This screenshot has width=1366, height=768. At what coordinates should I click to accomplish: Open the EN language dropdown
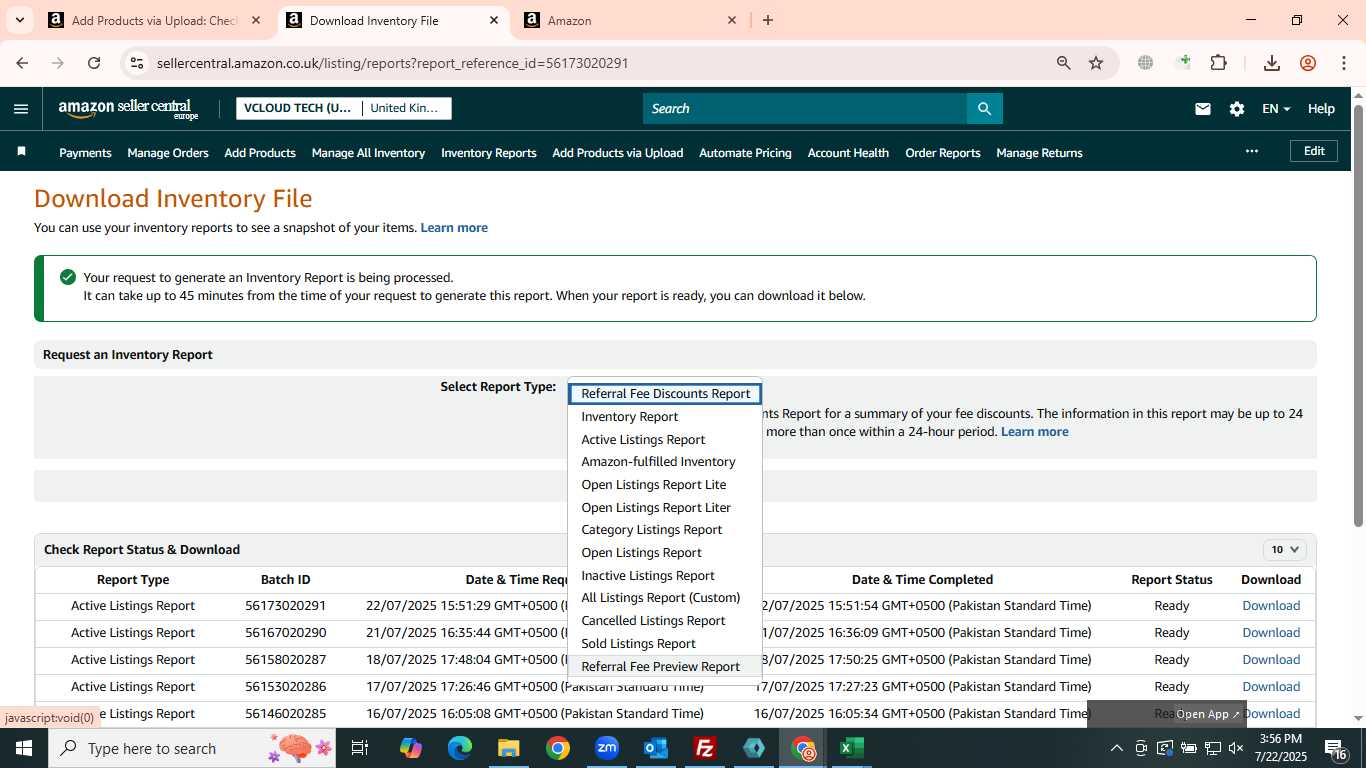pyautogui.click(x=1276, y=109)
